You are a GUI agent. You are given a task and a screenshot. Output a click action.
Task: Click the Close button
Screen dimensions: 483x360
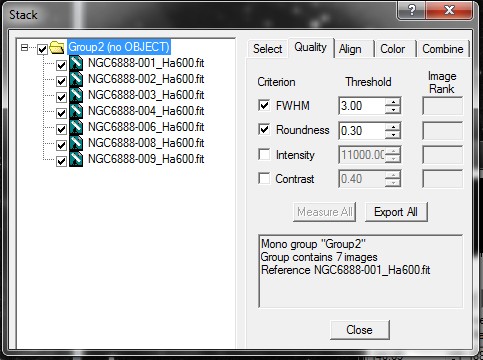click(x=360, y=330)
